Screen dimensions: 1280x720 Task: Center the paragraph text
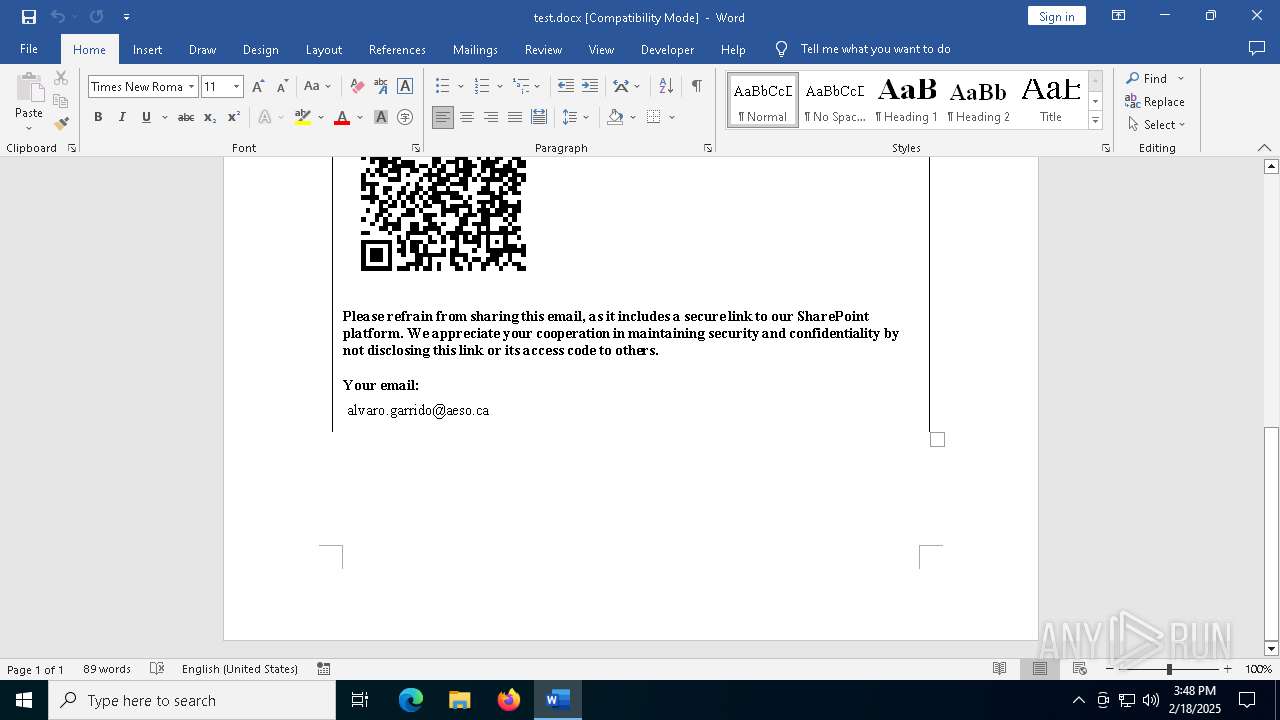pos(467,117)
